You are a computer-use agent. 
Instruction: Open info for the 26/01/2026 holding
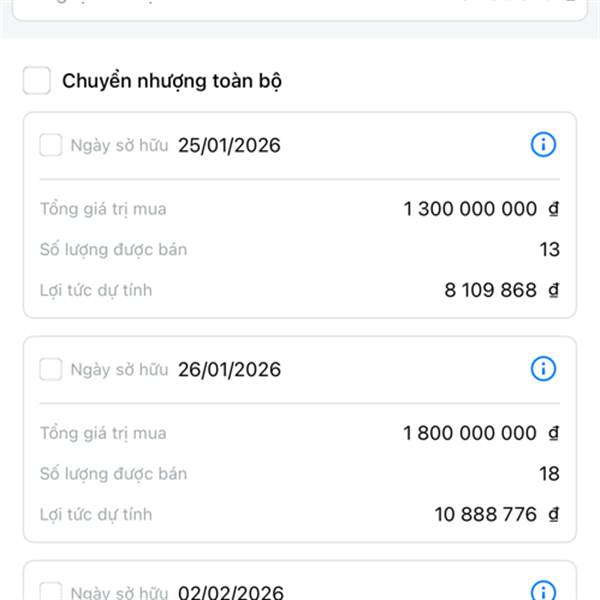542,369
